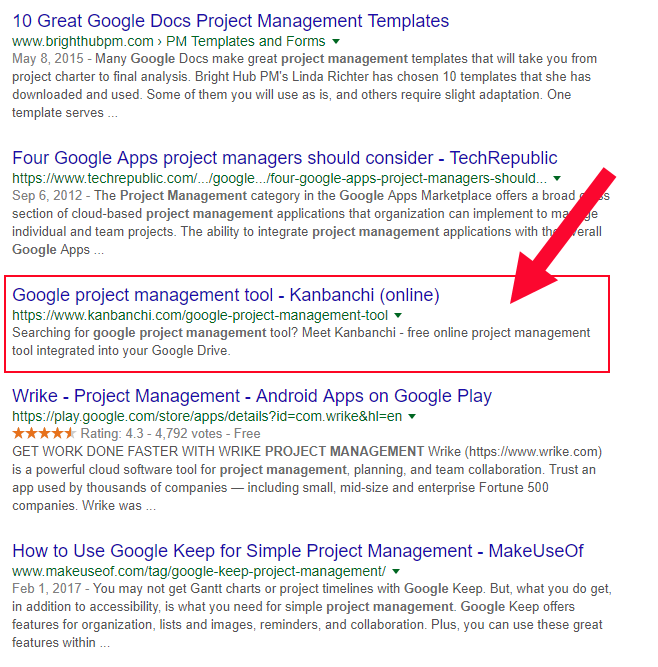Click the 'Feb 1, 2017' date text
The image size is (658, 667).
pyautogui.click(x=47, y=589)
